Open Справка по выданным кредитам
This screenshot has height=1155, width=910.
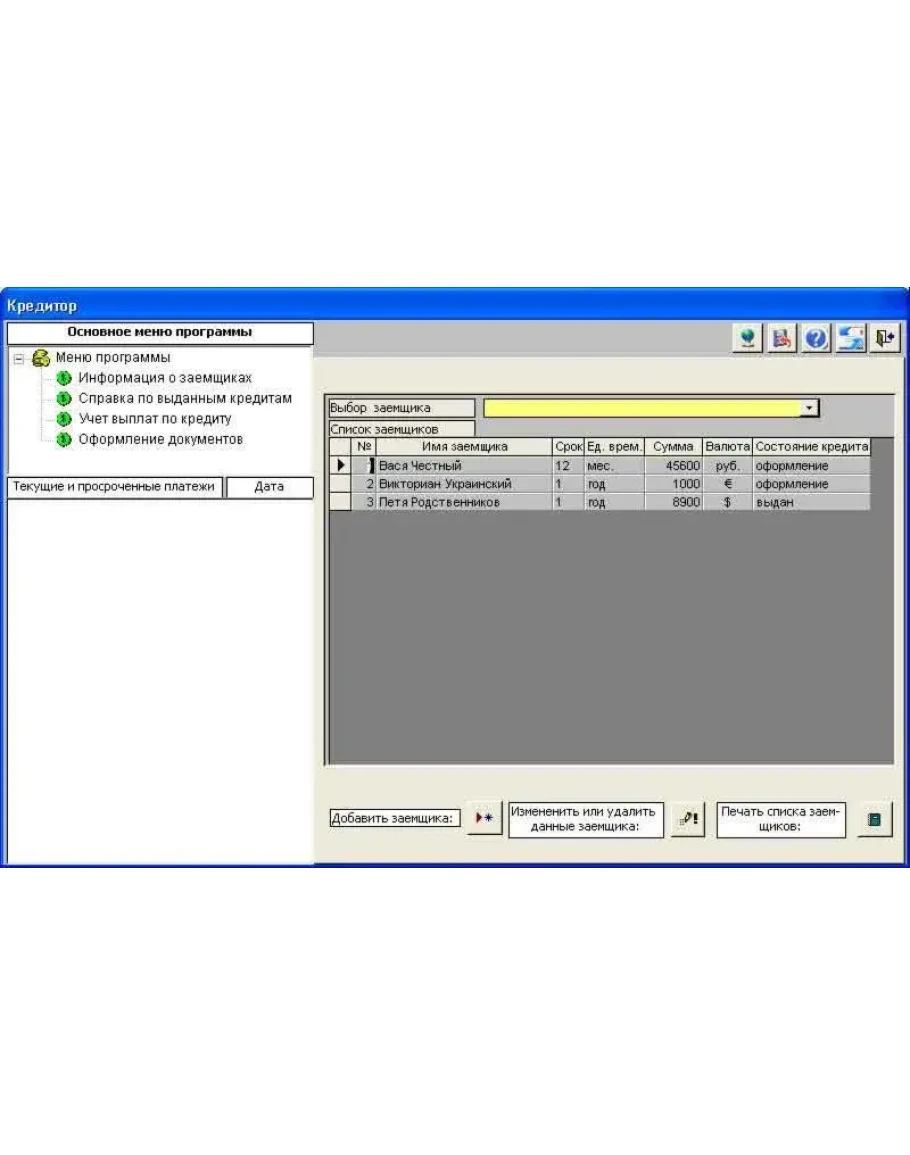pyautogui.click(x=185, y=398)
